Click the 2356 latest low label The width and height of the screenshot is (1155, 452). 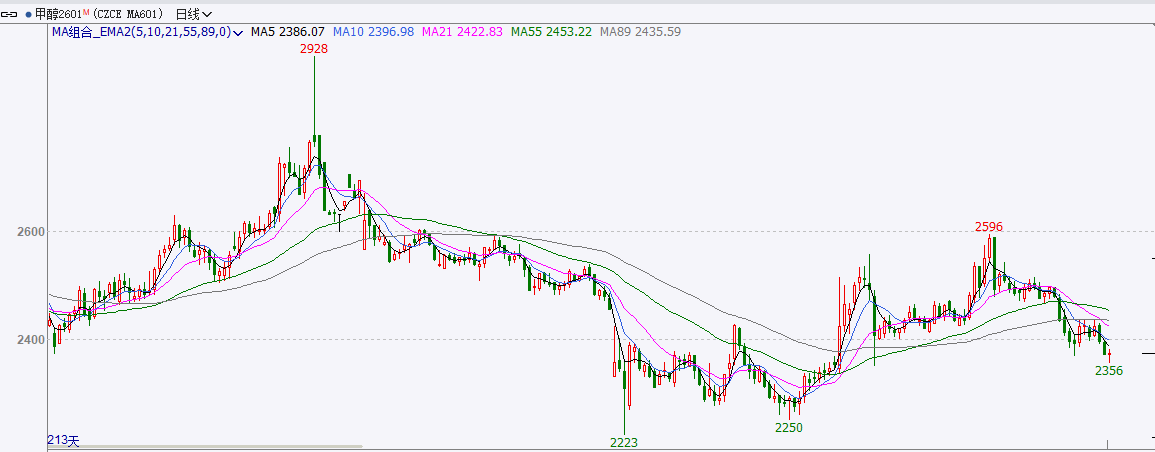coord(1109,371)
